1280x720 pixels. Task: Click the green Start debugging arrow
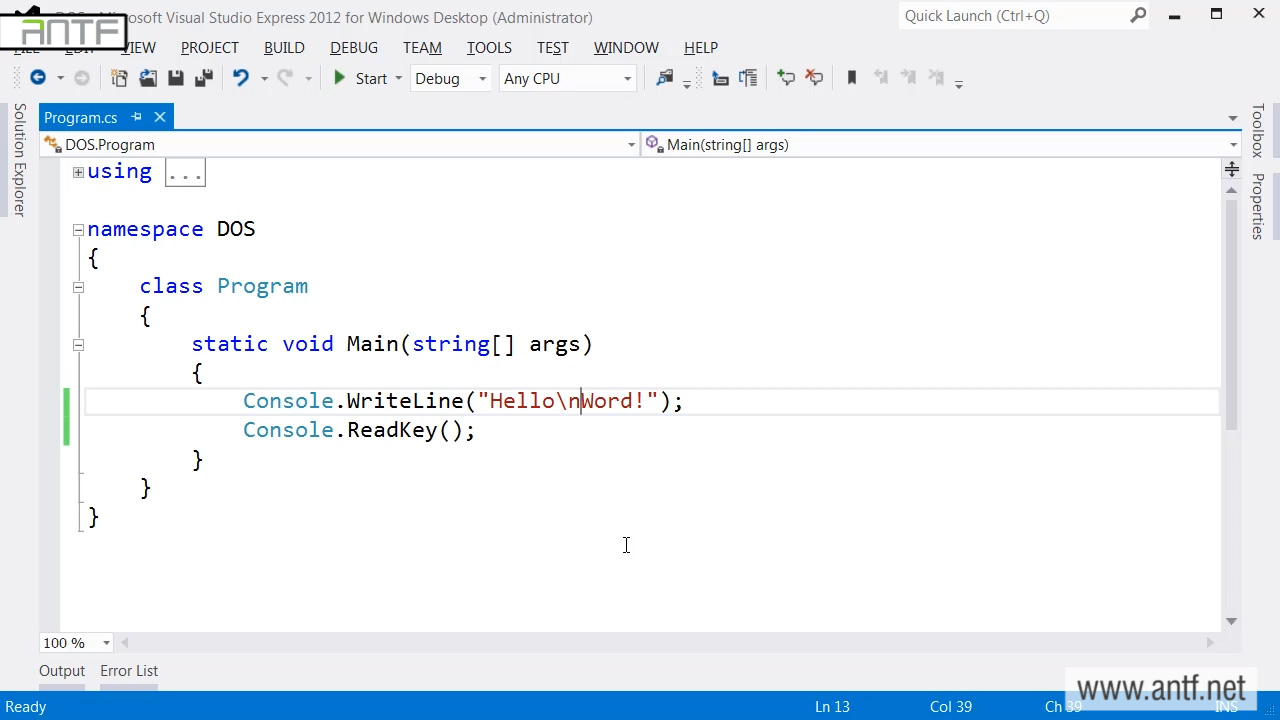pos(340,78)
